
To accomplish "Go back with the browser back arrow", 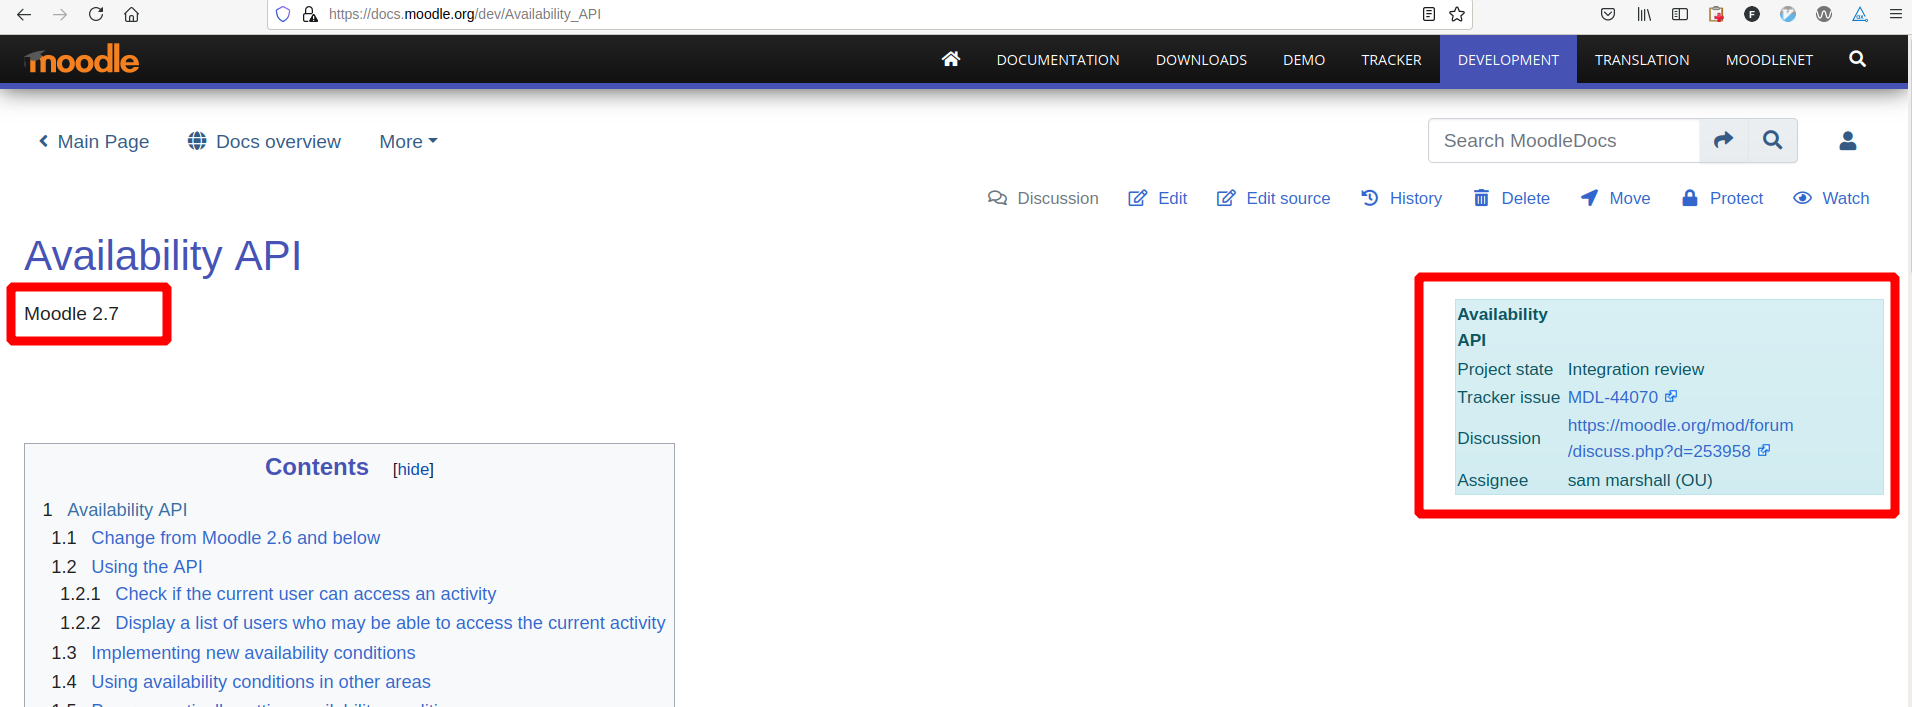I will click(24, 14).
